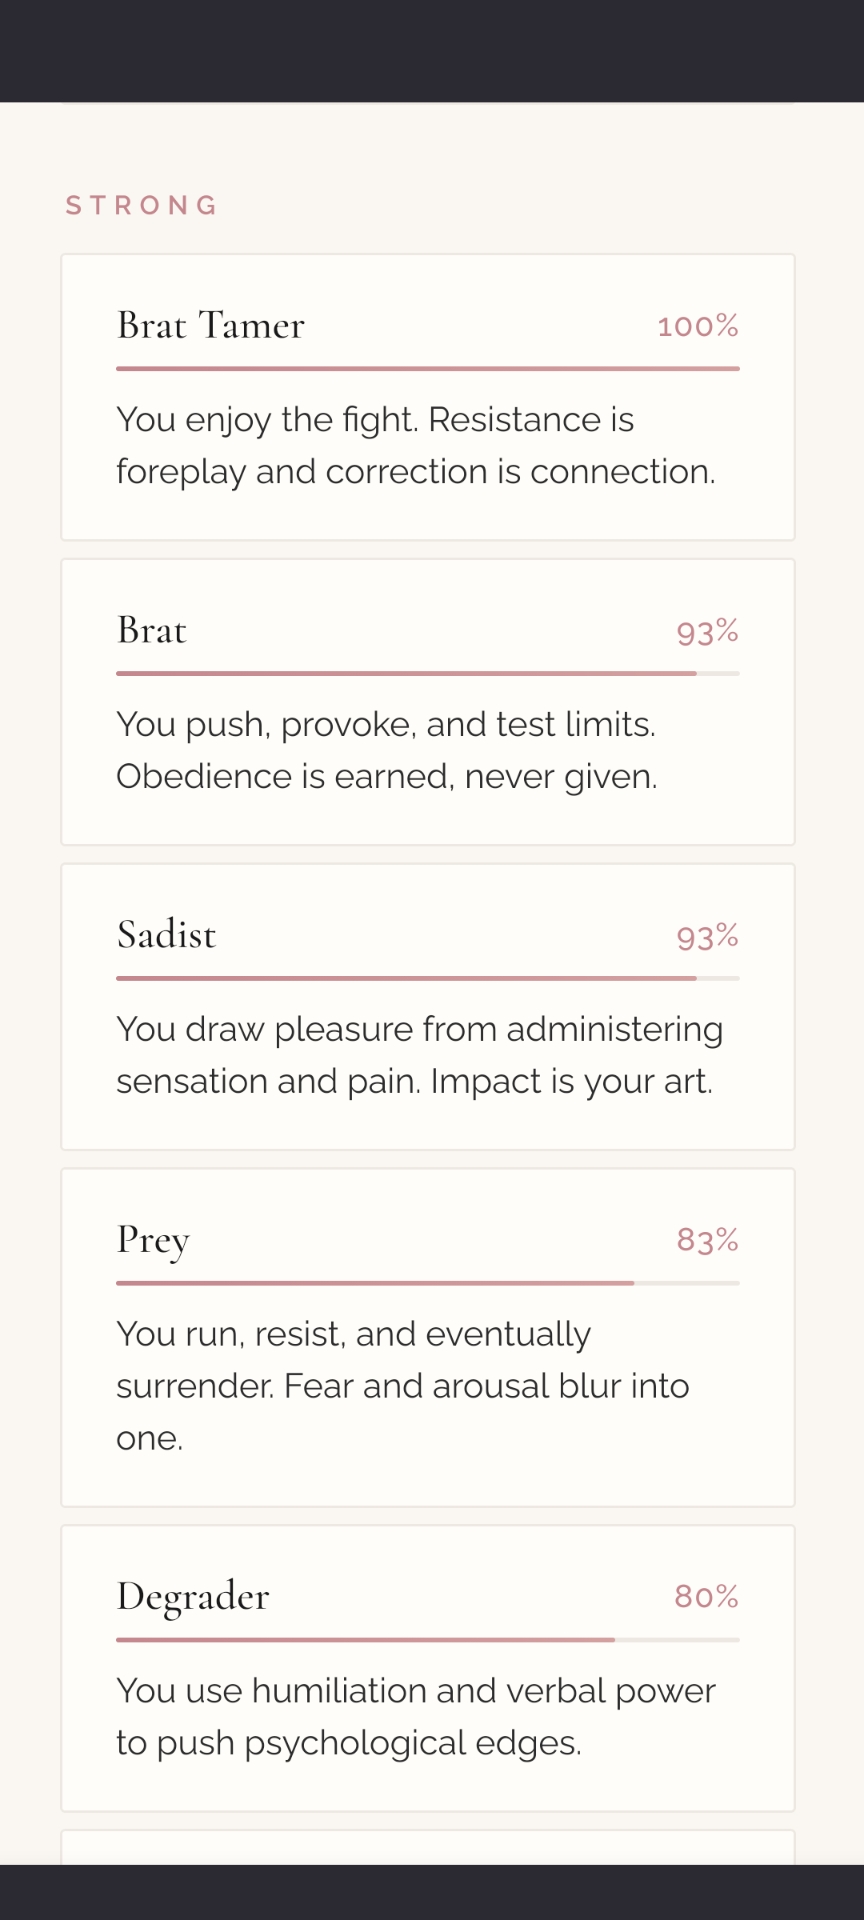Open the Degrader card title

click(193, 1597)
